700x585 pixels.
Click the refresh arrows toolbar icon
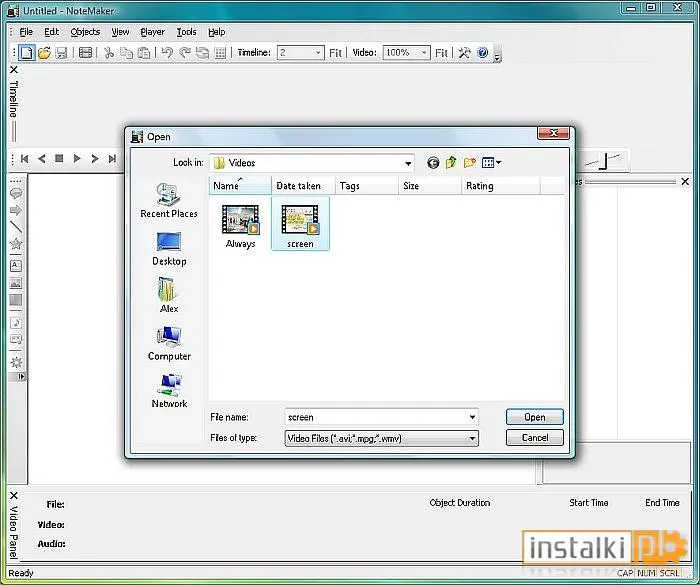point(202,53)
